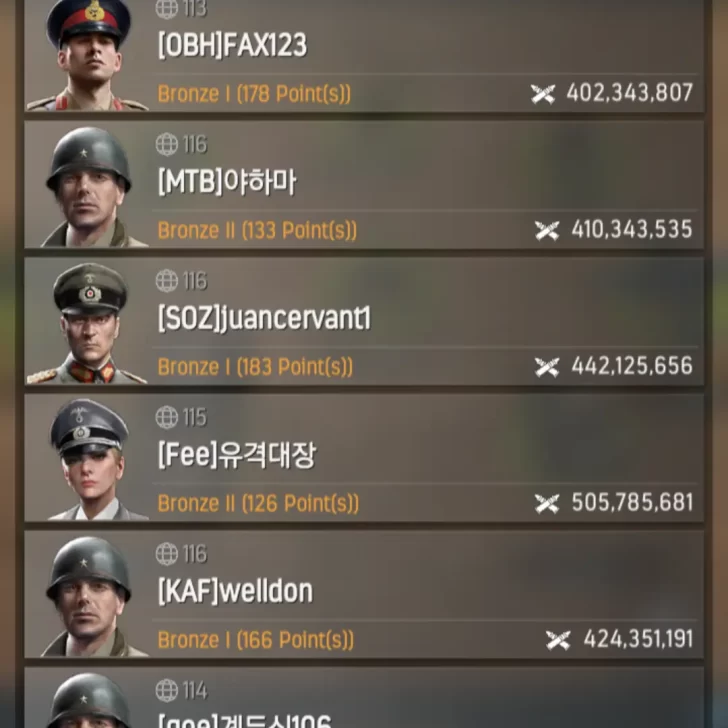Screen dimensions: 728x728
Task: Tap the globe icon beside server 115
Action: pyautogui.click(x=167, y=417)
